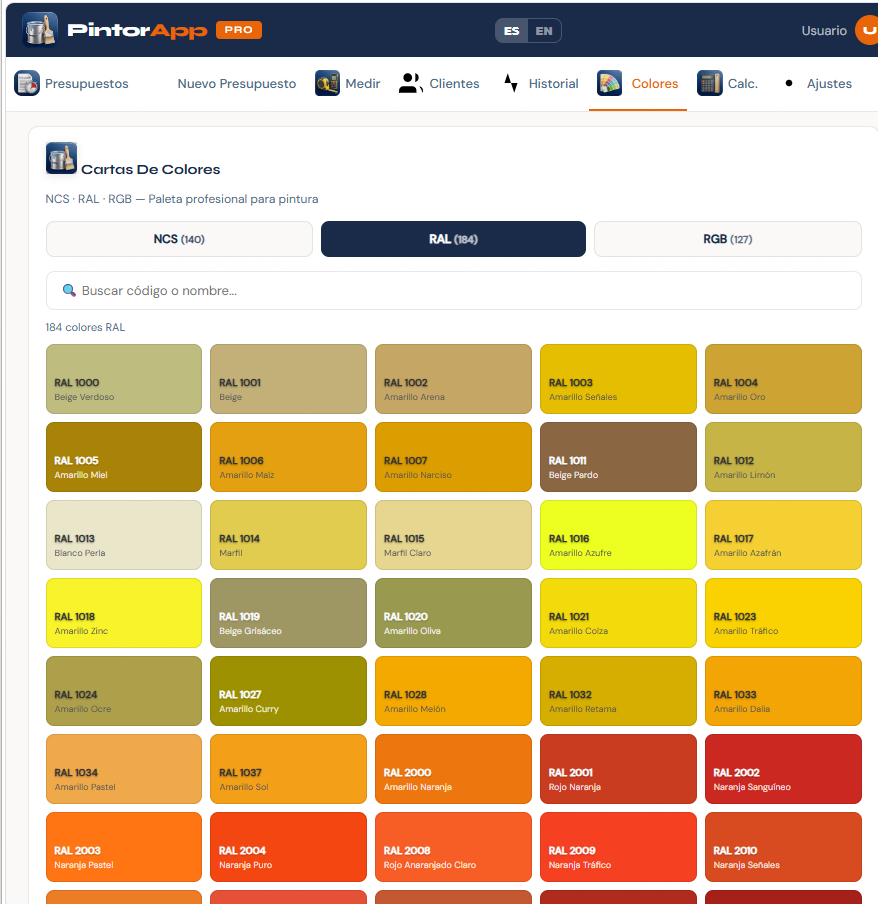Click the Ajustes dot icon
This screenshot has height=904, width=878.
tap(789, 83)
